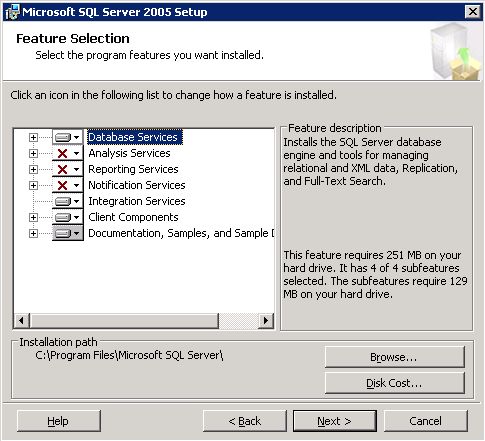
Task: Expand the Database Services tree node
Action: pyautogui.click(x=33, y=137)
